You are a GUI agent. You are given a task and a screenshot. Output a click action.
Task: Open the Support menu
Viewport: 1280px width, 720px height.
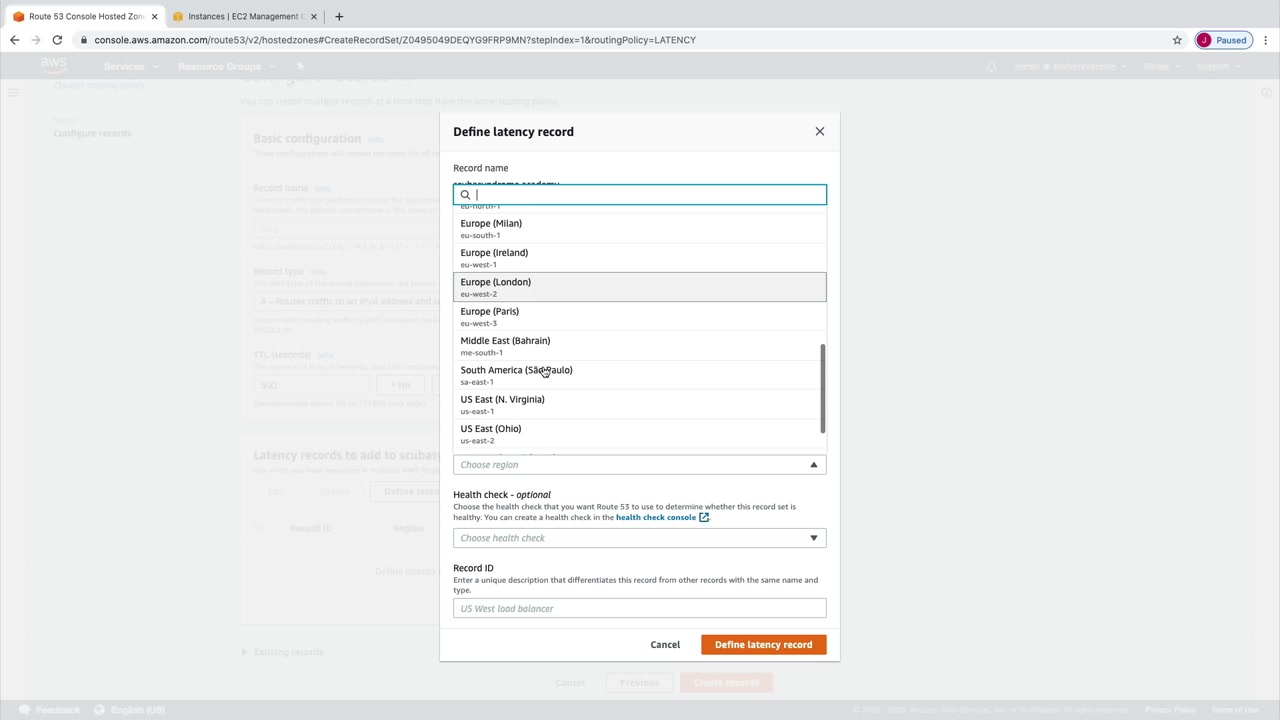(1217, 66)
